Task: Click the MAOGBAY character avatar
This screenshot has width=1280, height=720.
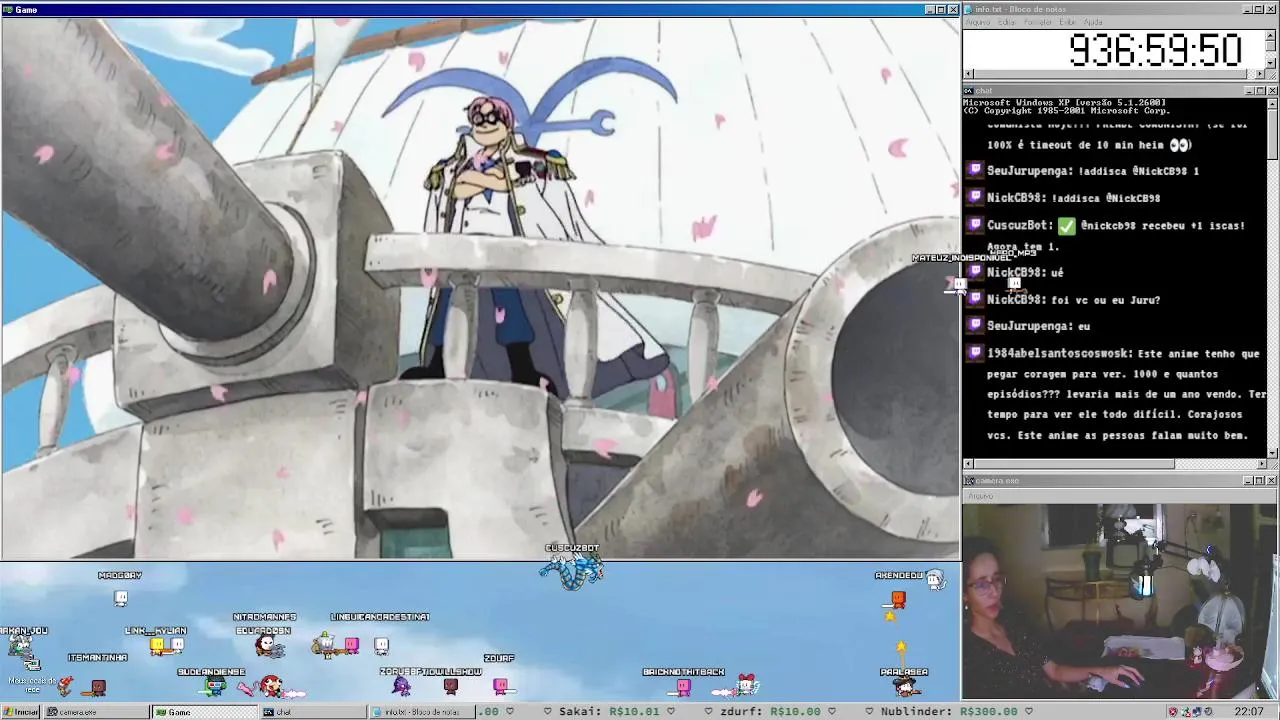Action: point(121,598)
